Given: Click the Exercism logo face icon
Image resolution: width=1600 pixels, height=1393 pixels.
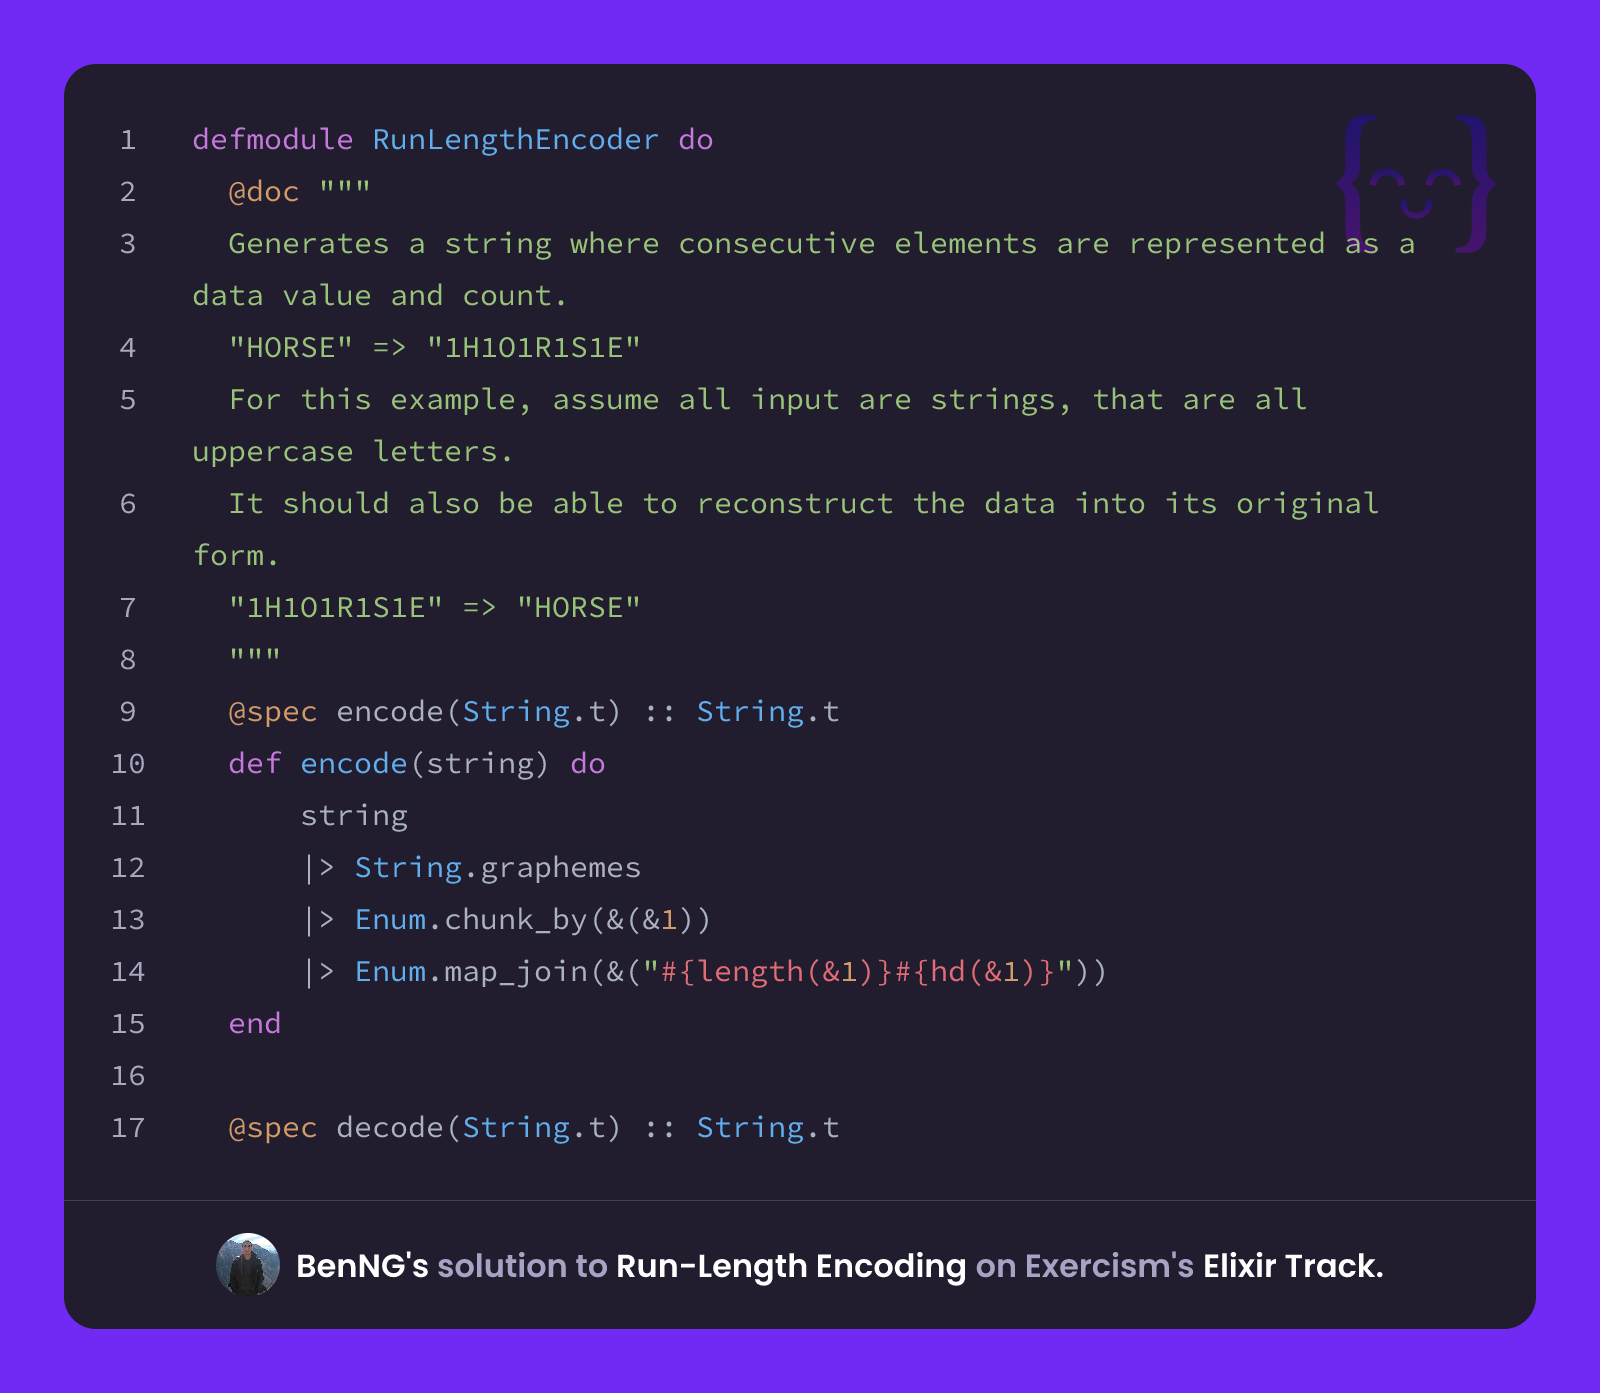Looking at the screenshot, I should (x=1416, y=184).
